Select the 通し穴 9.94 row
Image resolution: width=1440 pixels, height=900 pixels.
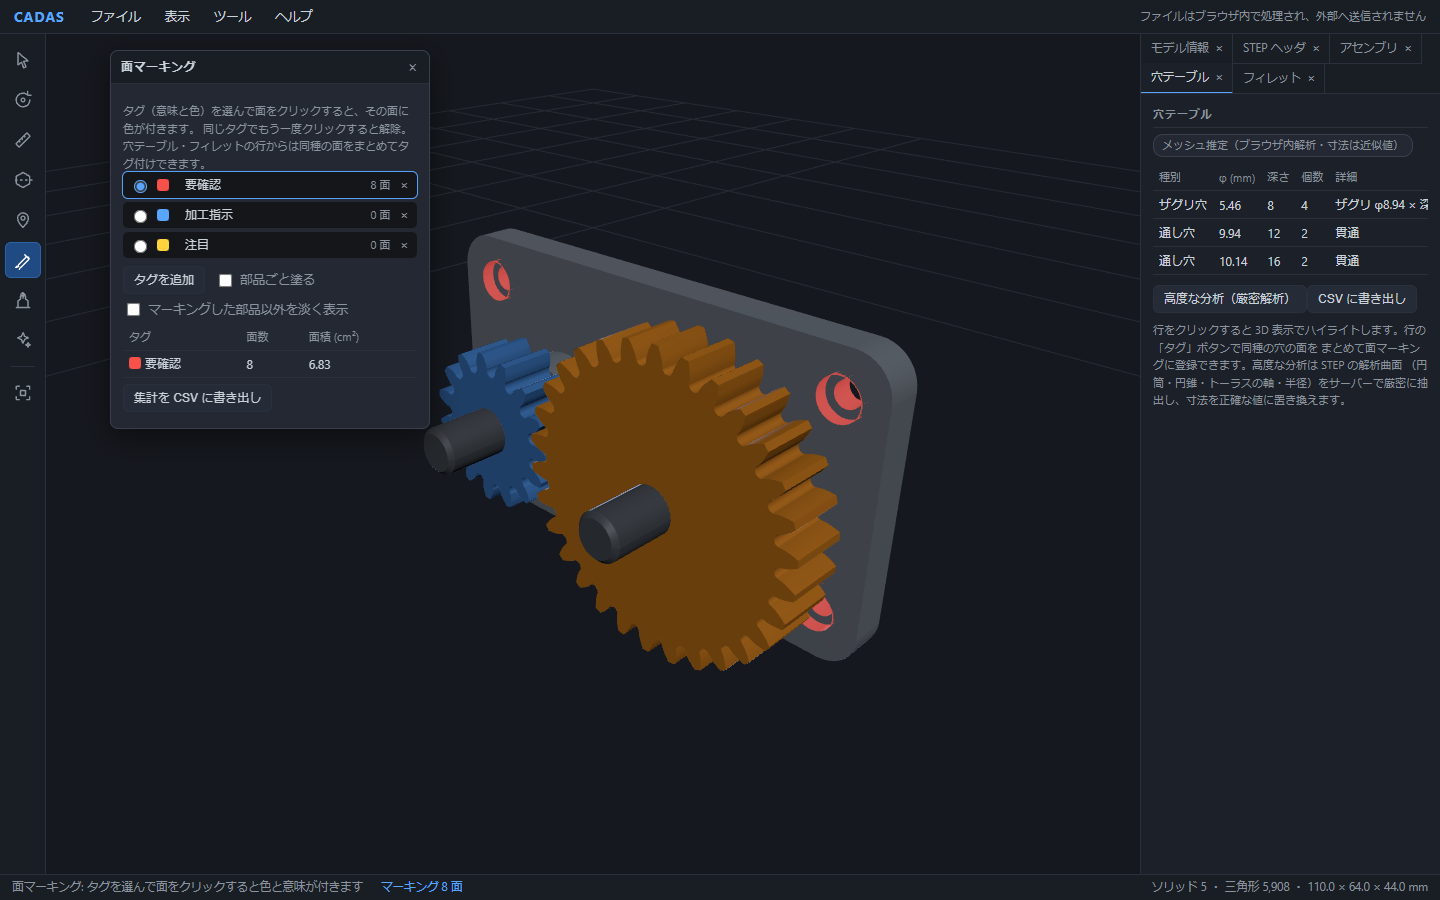(x=1290, y=233)
